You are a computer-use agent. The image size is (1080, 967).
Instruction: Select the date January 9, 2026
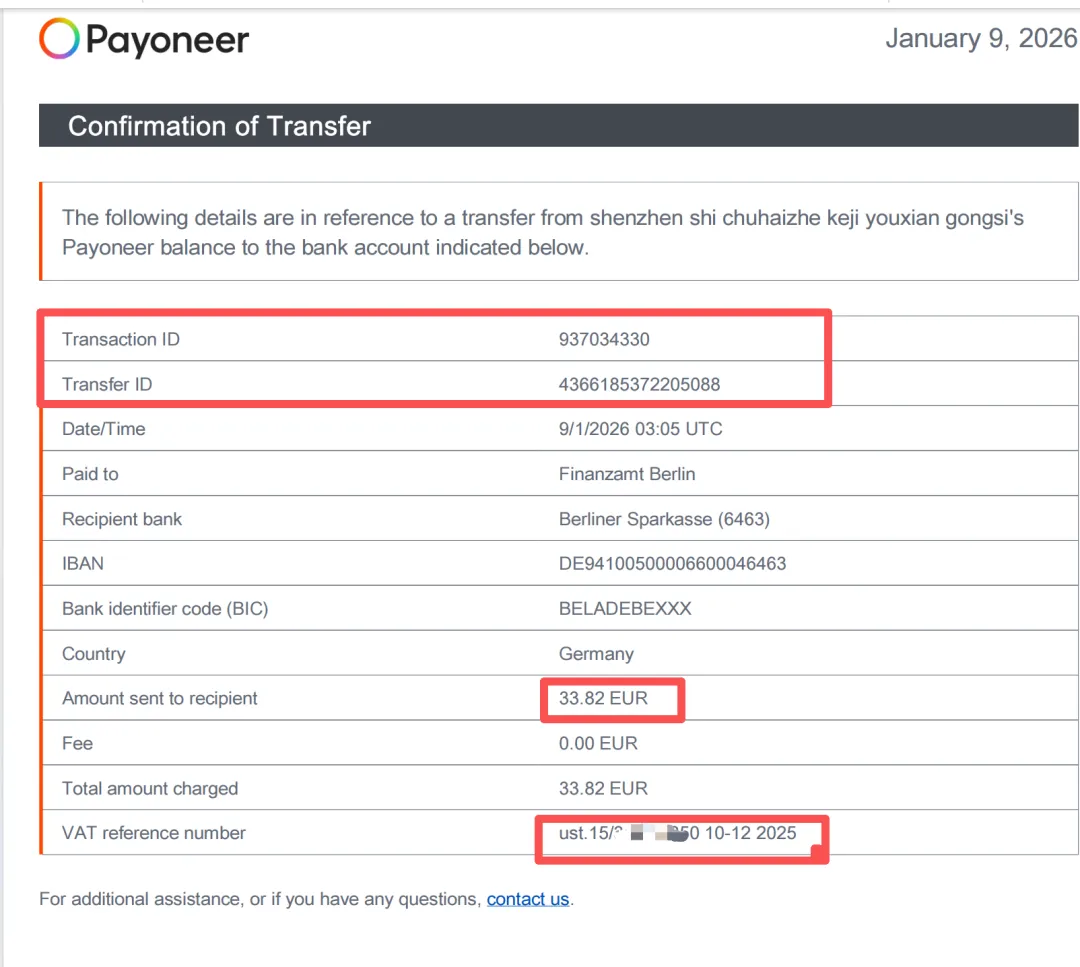tap(981, 38)
